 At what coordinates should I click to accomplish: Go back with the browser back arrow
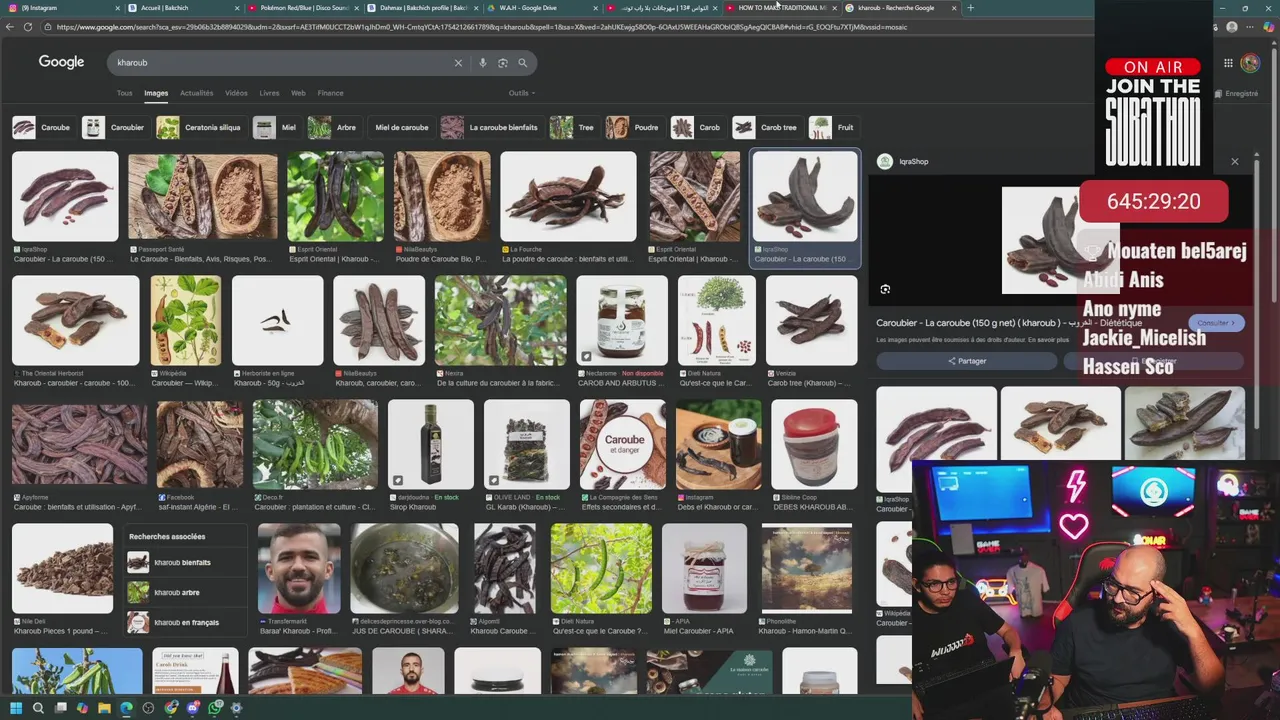10,27
